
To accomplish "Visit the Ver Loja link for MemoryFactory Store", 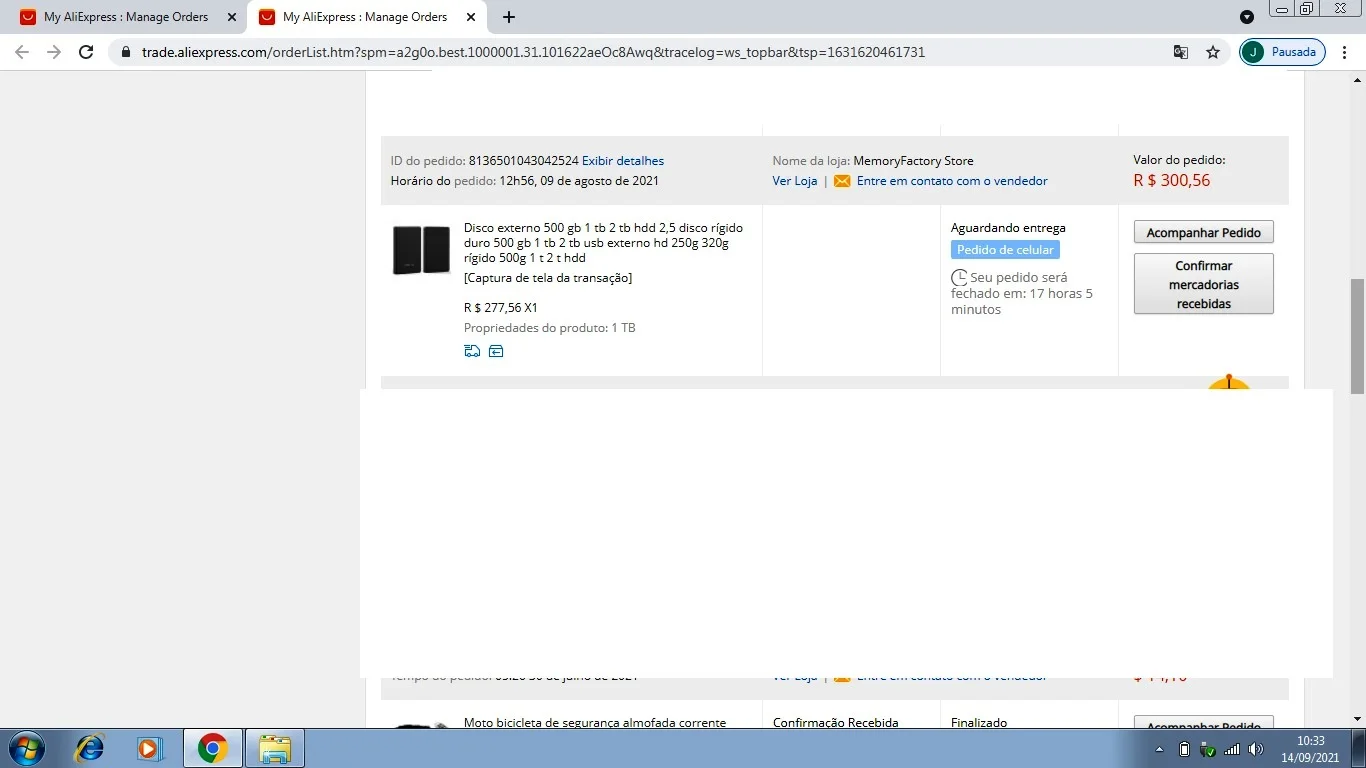I will [x=795, y=181].
